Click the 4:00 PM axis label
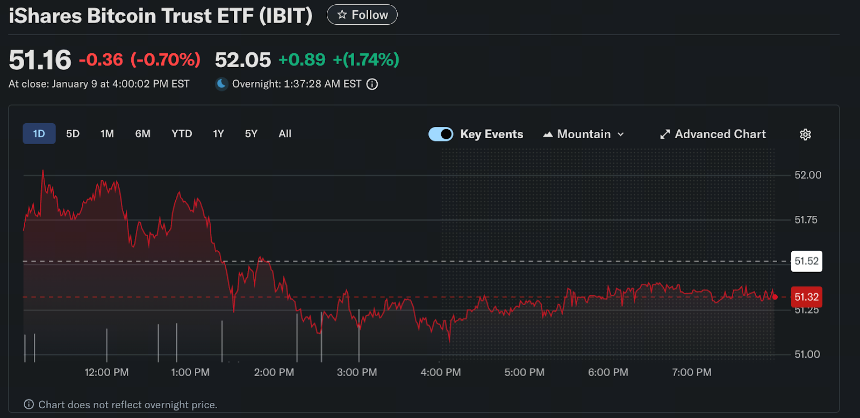The width and height of the screenshot is (860, 418). pyautogui.click(x=443, y=372)
